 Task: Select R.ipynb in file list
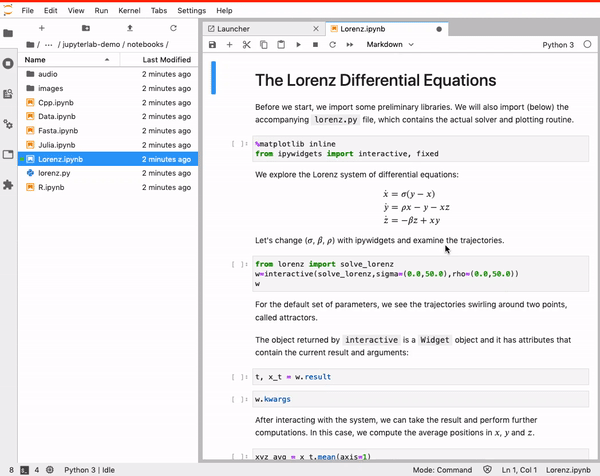(108, 187)
